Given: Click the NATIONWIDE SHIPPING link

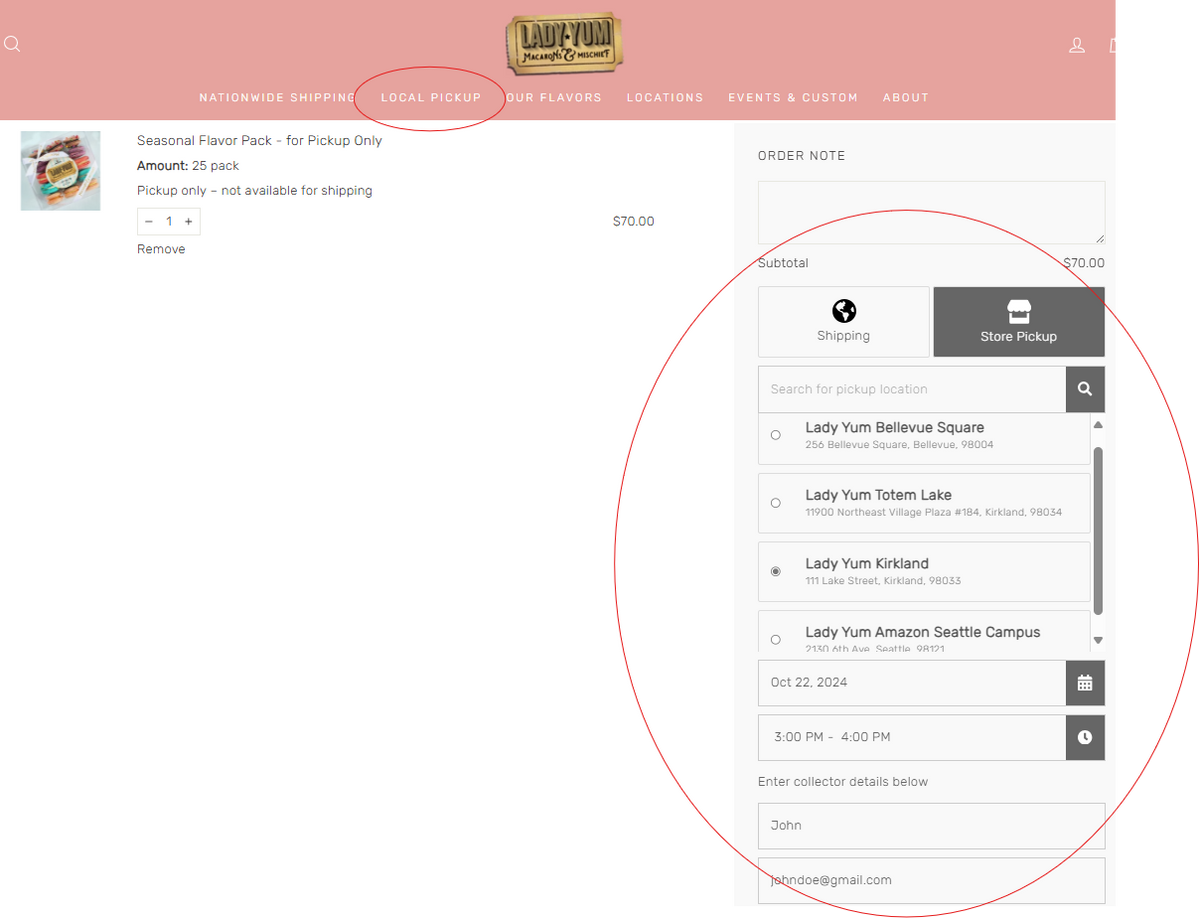Looking at the screenshot, I should pyautogui.click(x=276, y=97).
